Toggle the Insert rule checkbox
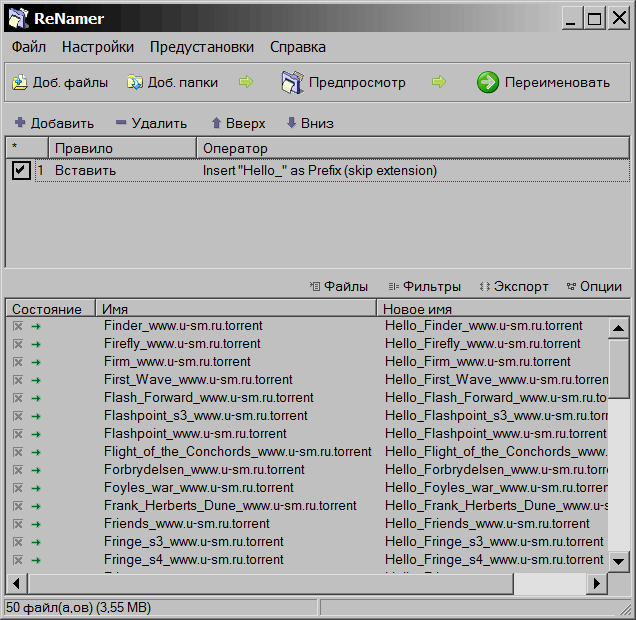The height and width of the screenshot is (620, 636). (x=20, y=171)
